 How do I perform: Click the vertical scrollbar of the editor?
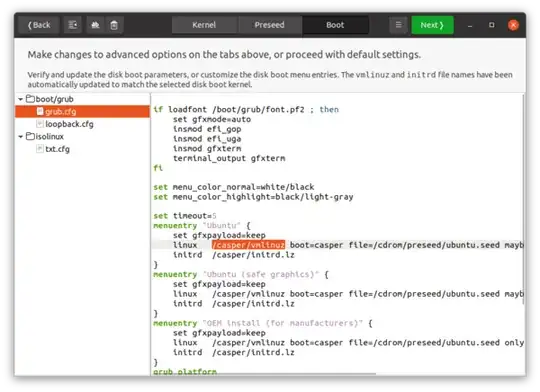[523, 200]
